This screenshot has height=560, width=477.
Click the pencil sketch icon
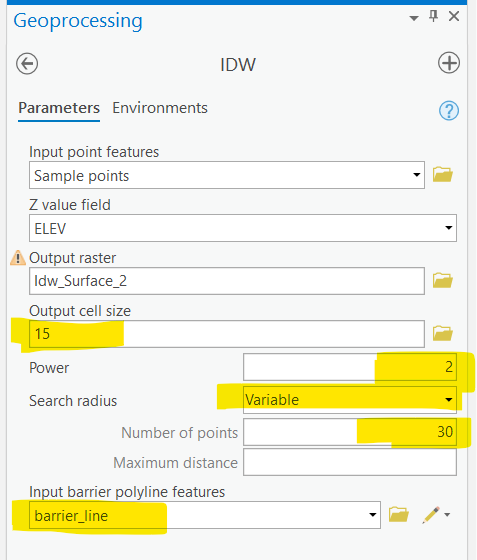click(431, 515)
